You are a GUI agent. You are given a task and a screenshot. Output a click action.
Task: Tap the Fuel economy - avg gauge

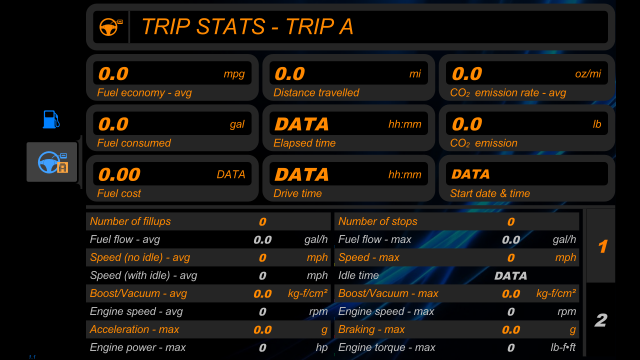pos(172,78)
